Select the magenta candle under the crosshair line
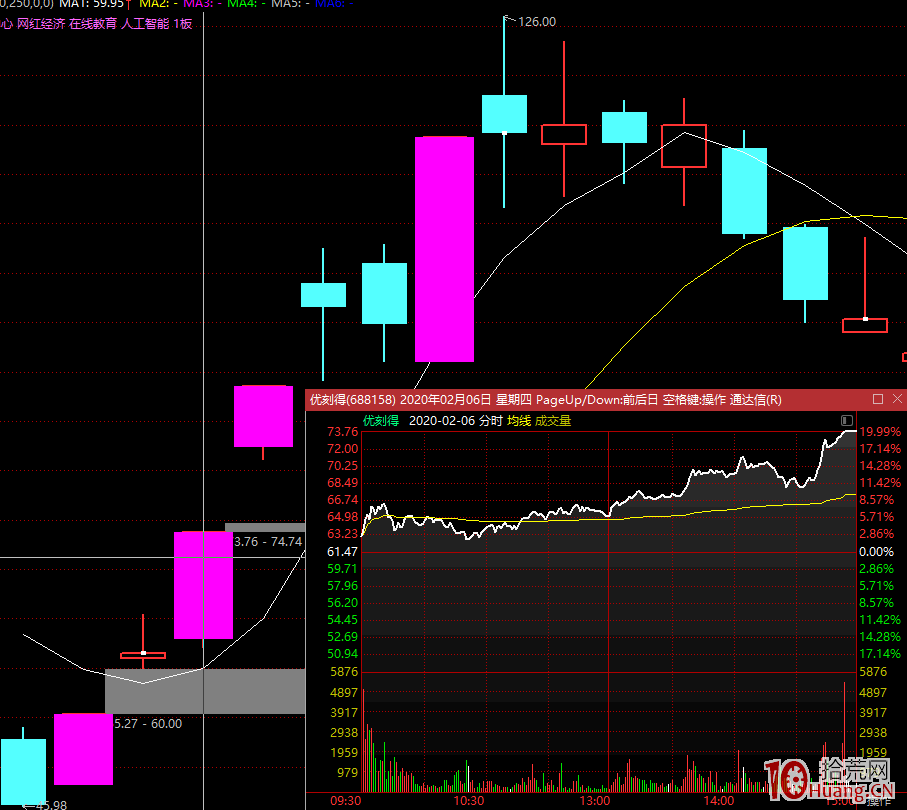This screenshot has width=907, height=810. click(x=204, y=585)
